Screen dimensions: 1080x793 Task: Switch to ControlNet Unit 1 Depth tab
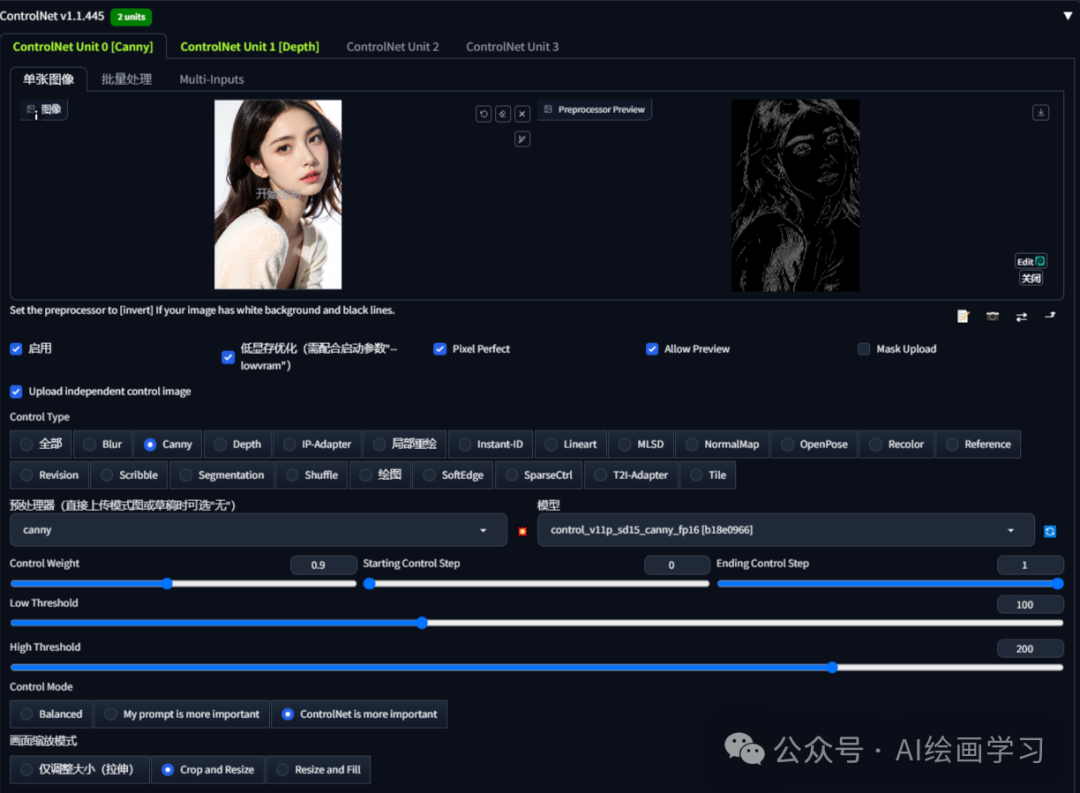point(249,46)
